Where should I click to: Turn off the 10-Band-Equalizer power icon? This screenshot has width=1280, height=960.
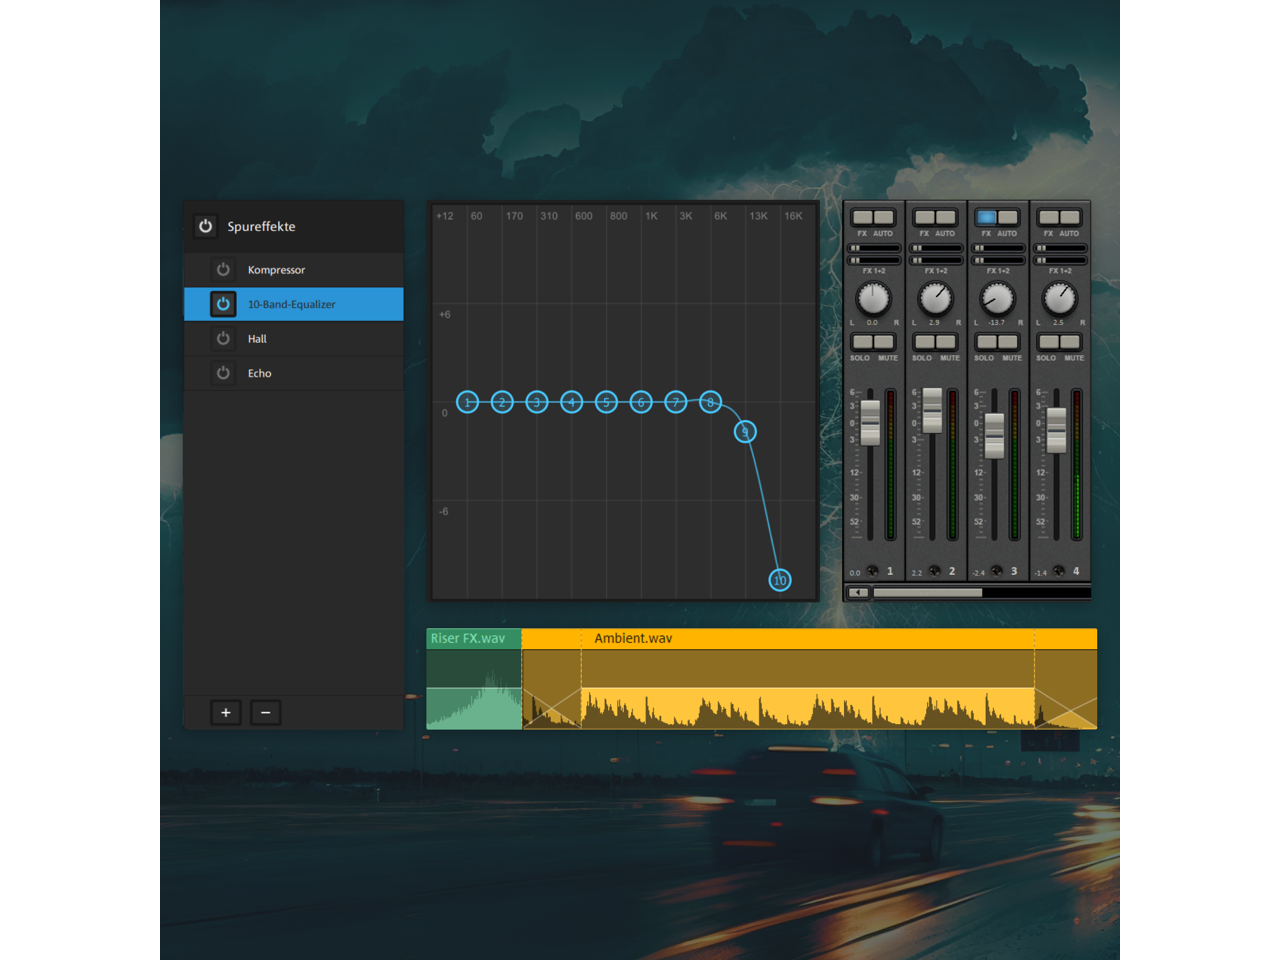223,304
